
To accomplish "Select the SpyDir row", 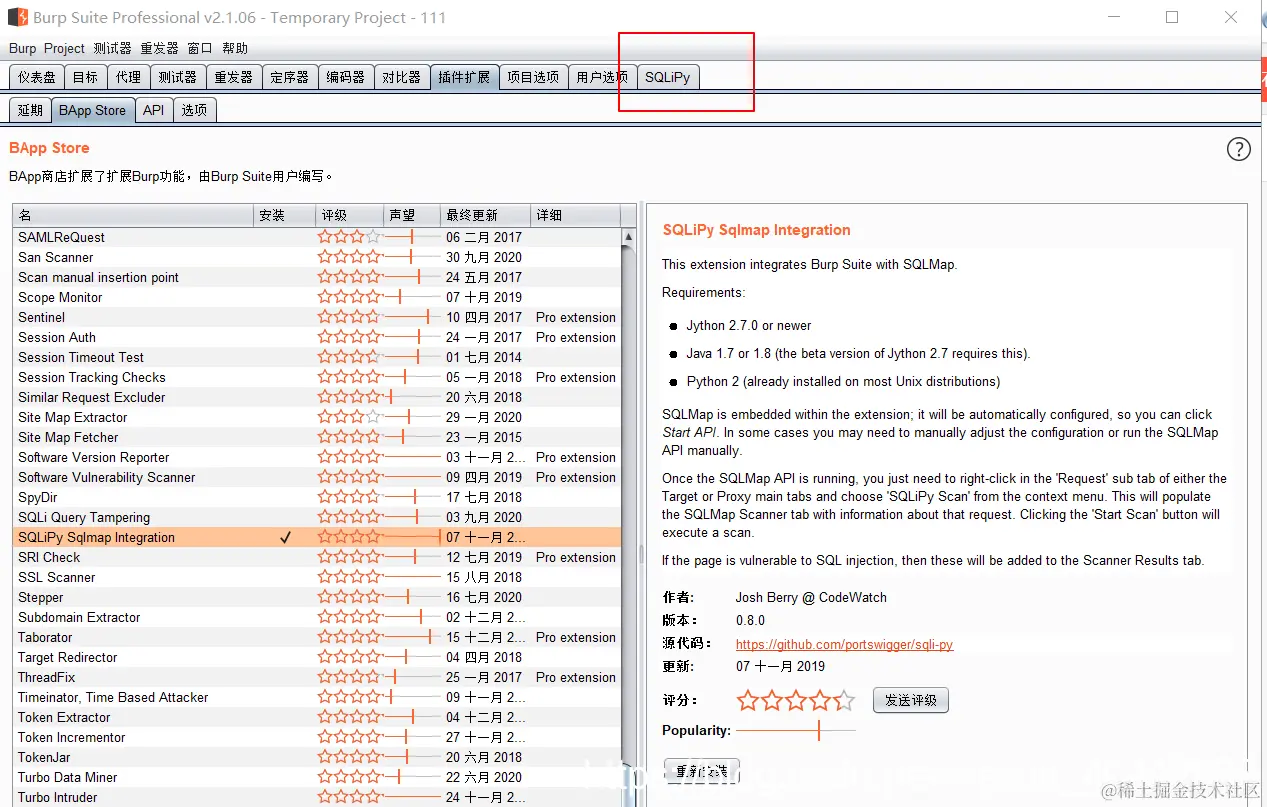I will [318, 497].
